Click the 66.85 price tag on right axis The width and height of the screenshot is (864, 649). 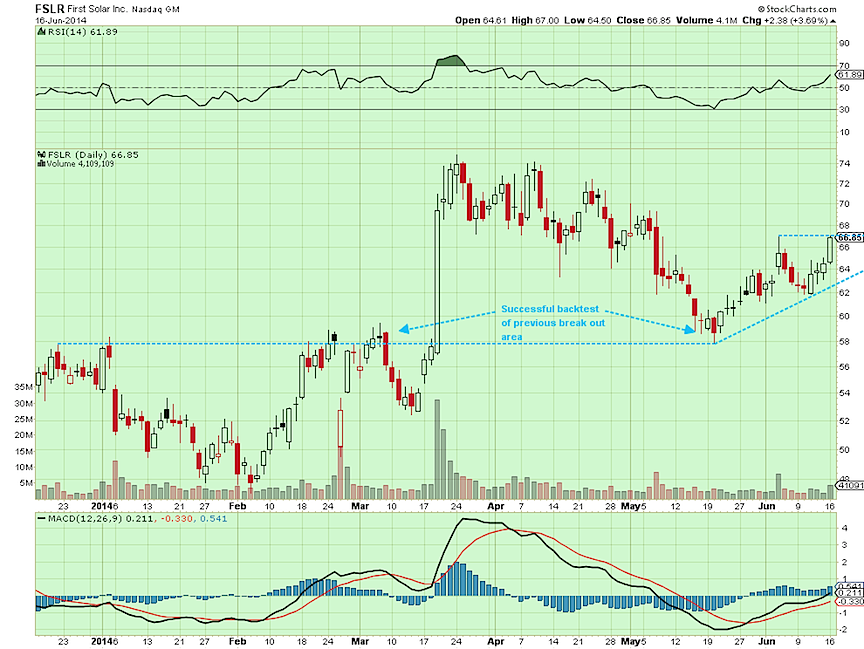(850, 237)
